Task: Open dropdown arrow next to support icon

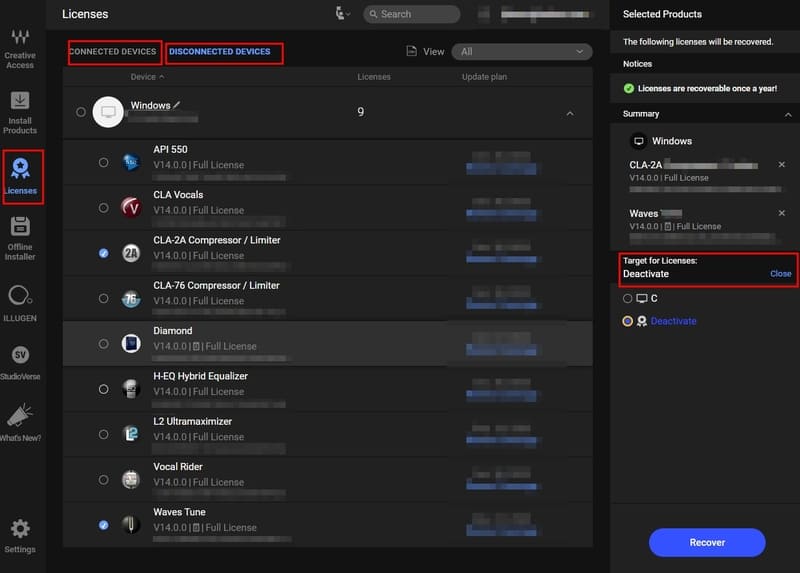Action: coord(348,14)
